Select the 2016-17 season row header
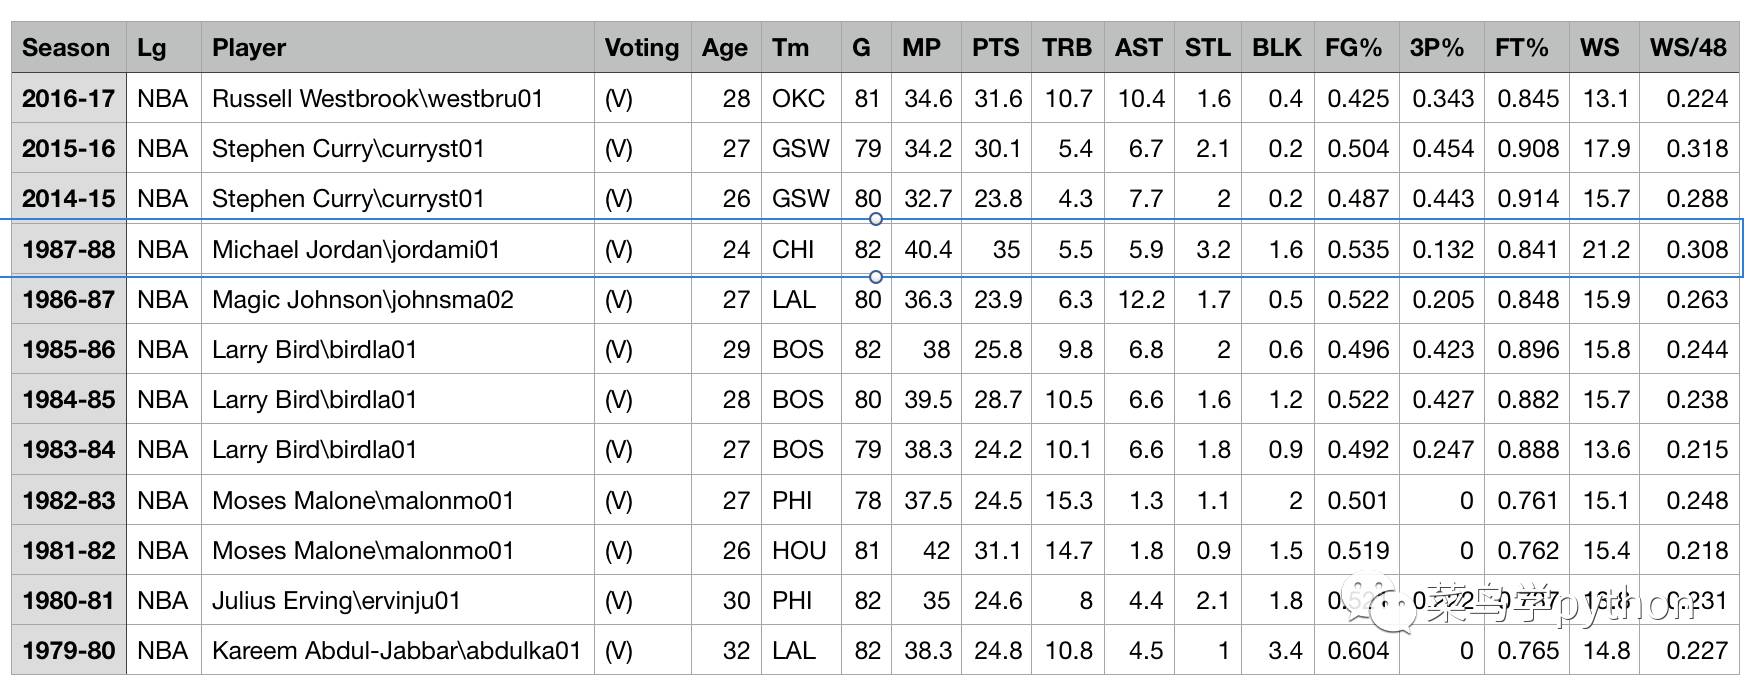The width and height of the screenshot is (1754, 686). 68,99
